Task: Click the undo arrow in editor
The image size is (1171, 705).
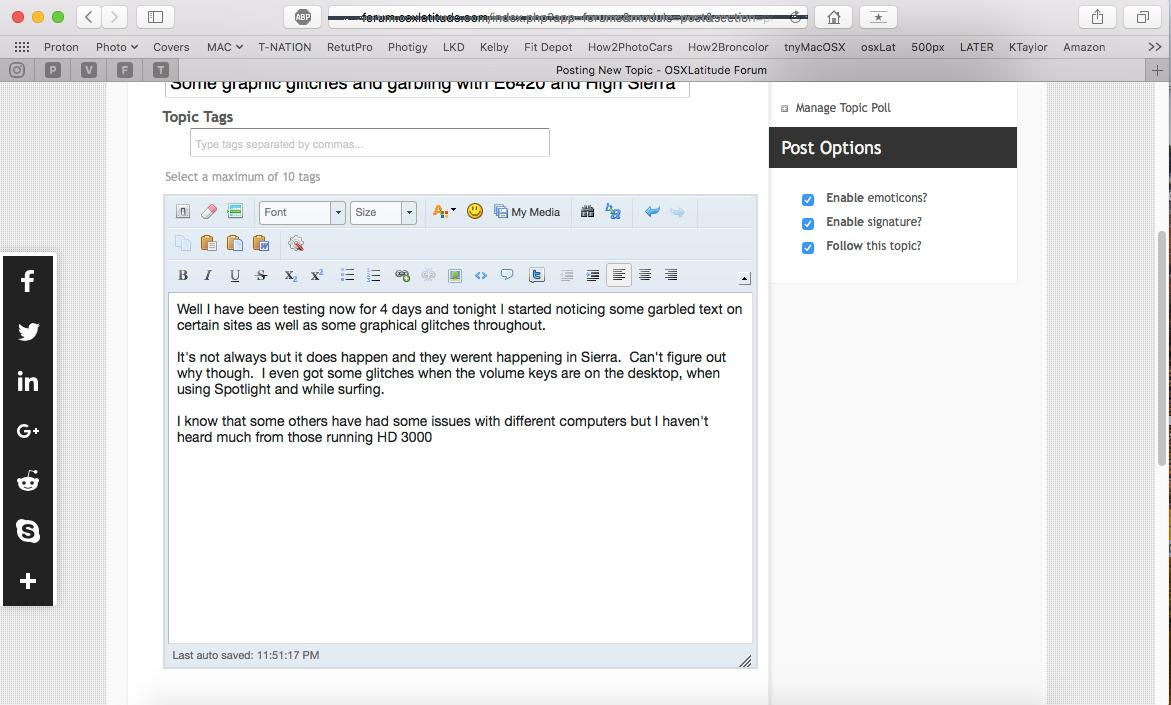Action: point(652,211)
